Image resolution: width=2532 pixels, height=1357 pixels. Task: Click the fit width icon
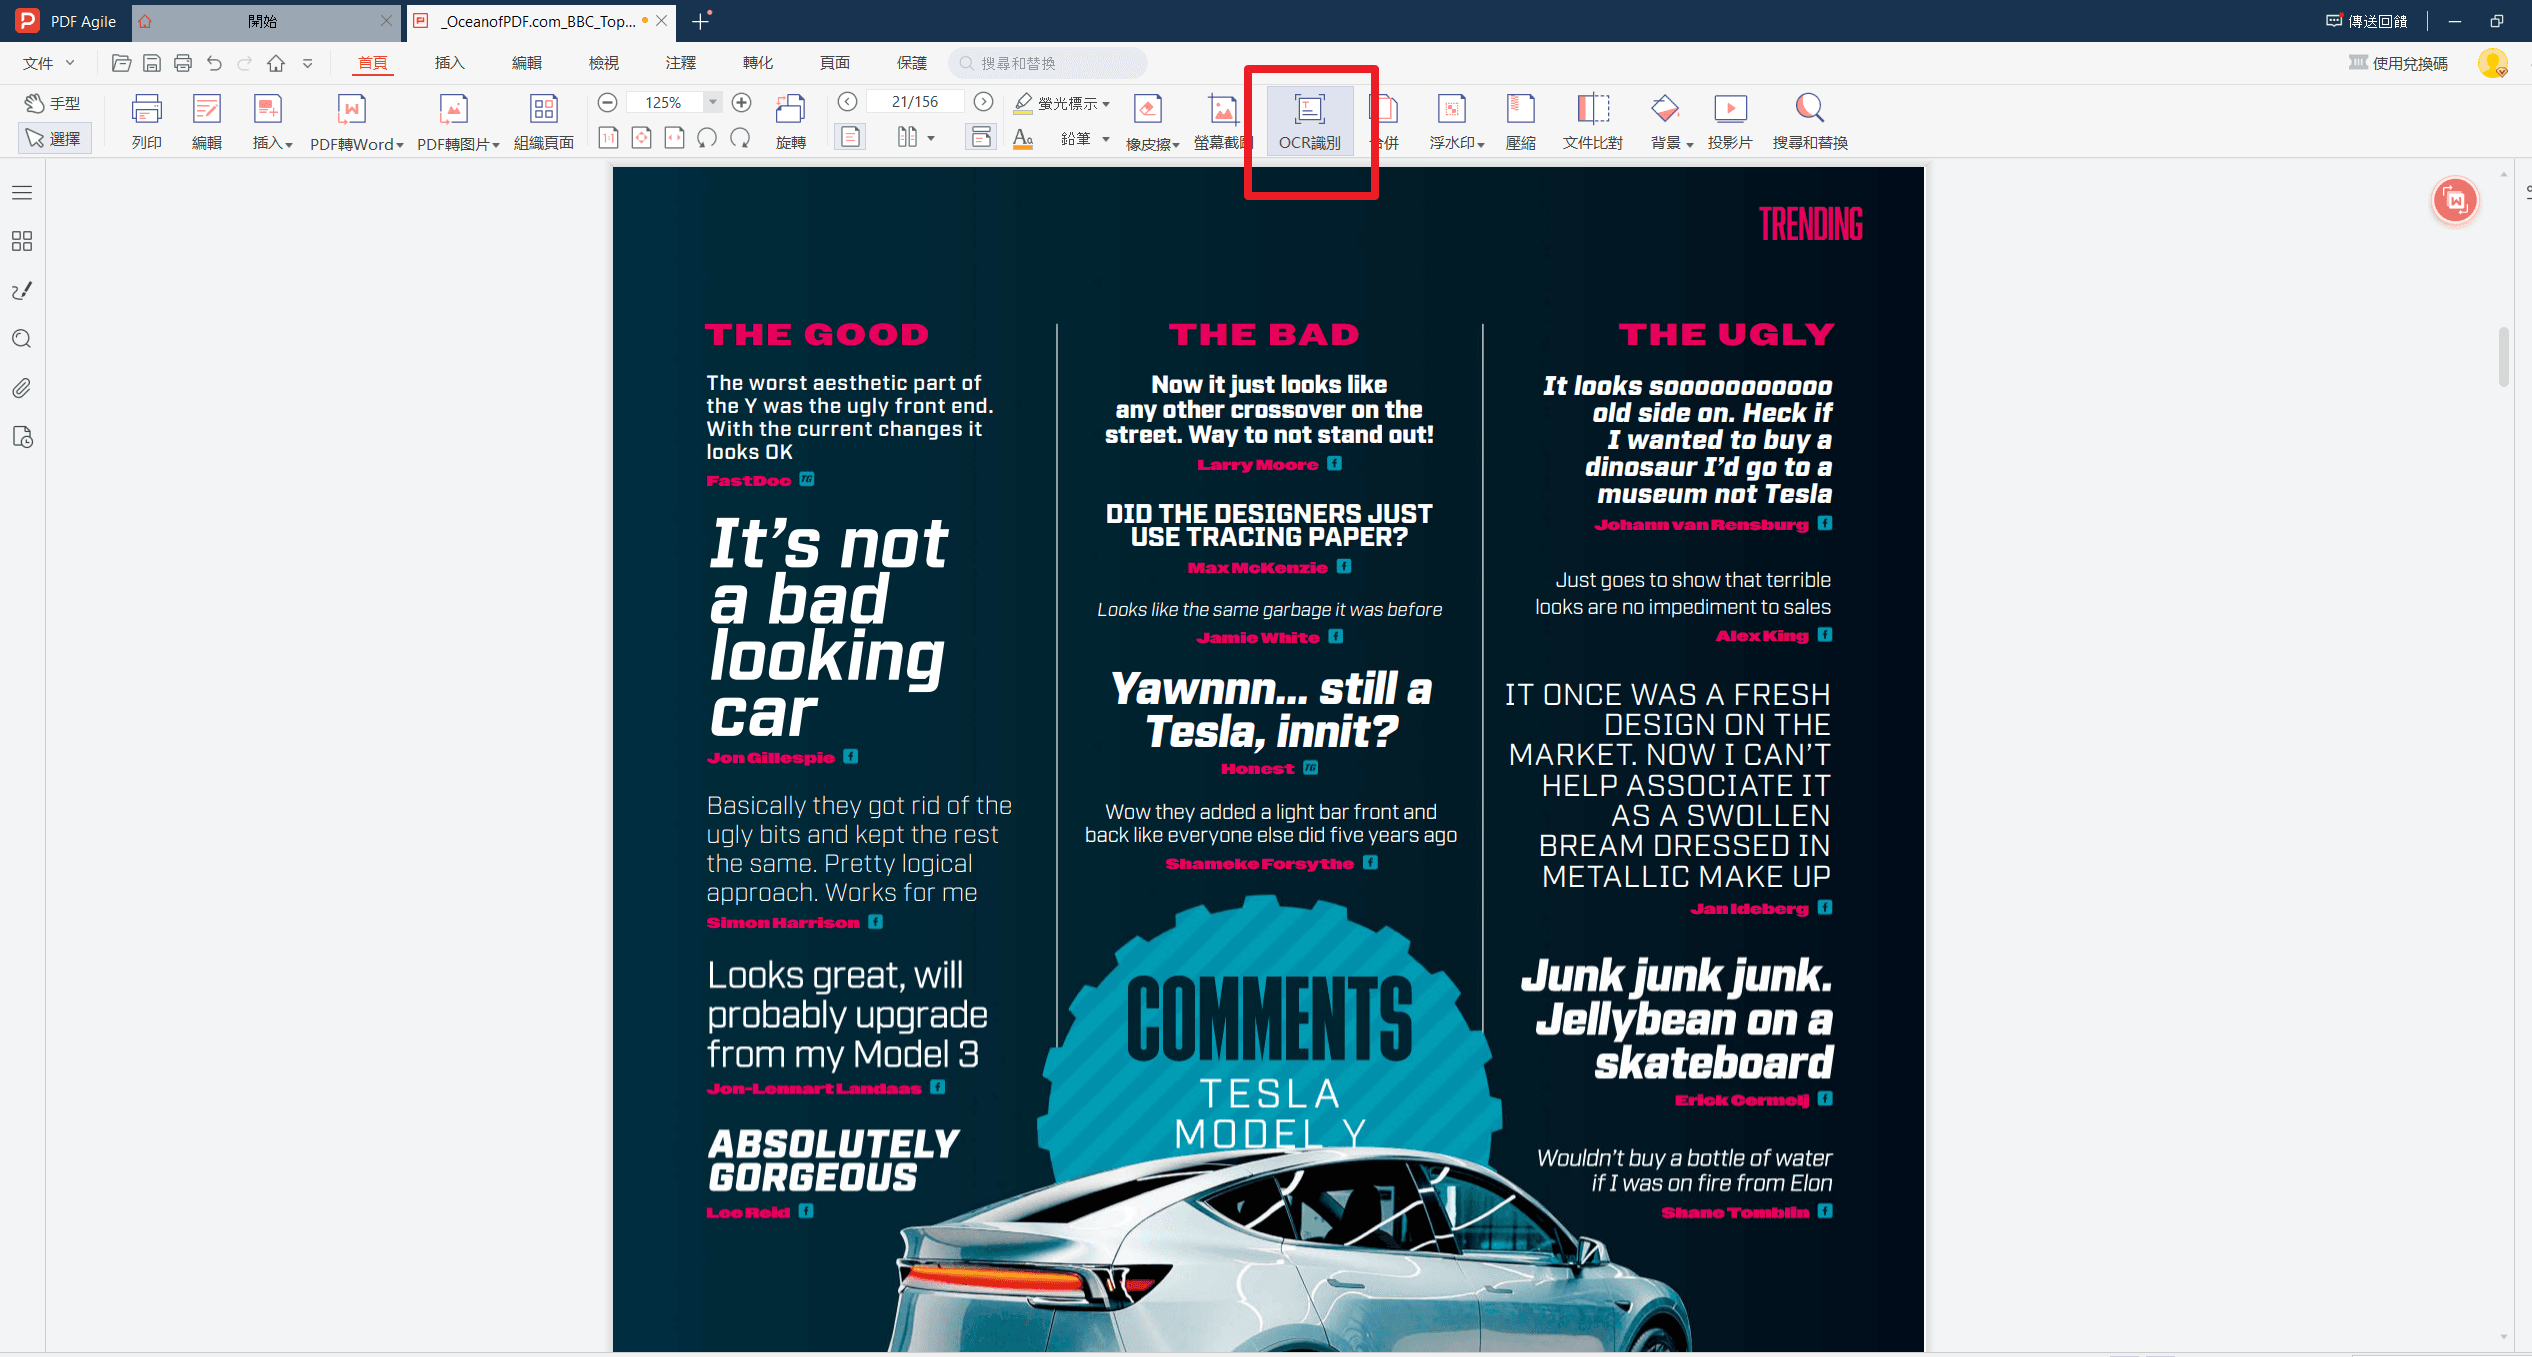tap(675, 138)
